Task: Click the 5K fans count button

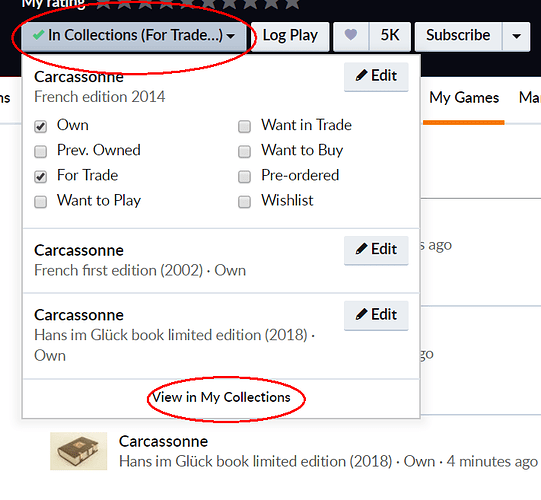Action: tap(390, 36)
